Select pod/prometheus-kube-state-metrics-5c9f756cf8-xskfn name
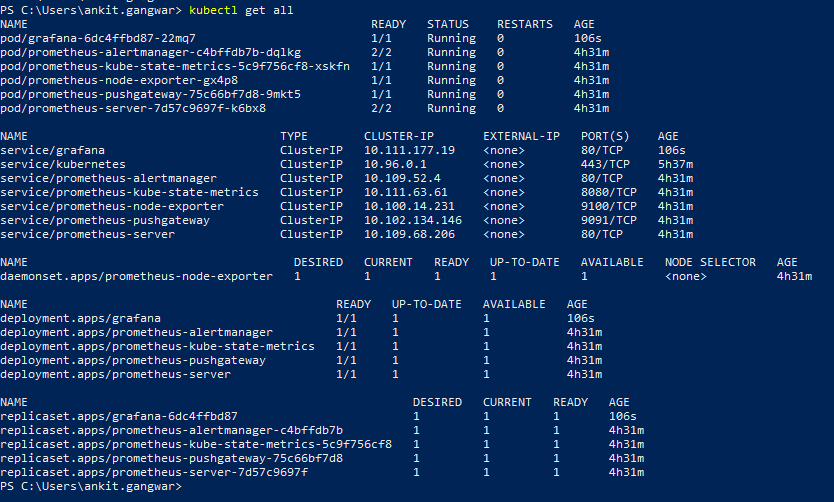The image size is (834, 502). point(175,66)
